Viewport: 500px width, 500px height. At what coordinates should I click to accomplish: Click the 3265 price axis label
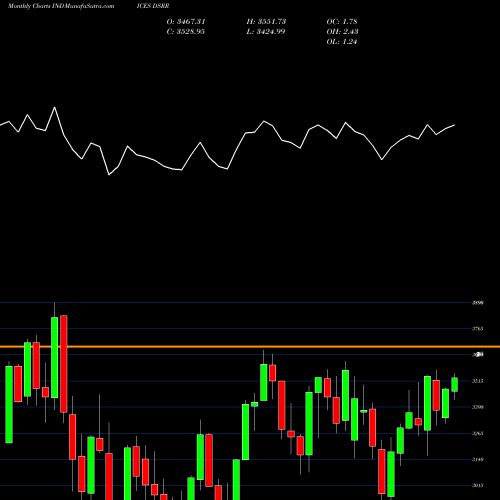tap(478, 433)
